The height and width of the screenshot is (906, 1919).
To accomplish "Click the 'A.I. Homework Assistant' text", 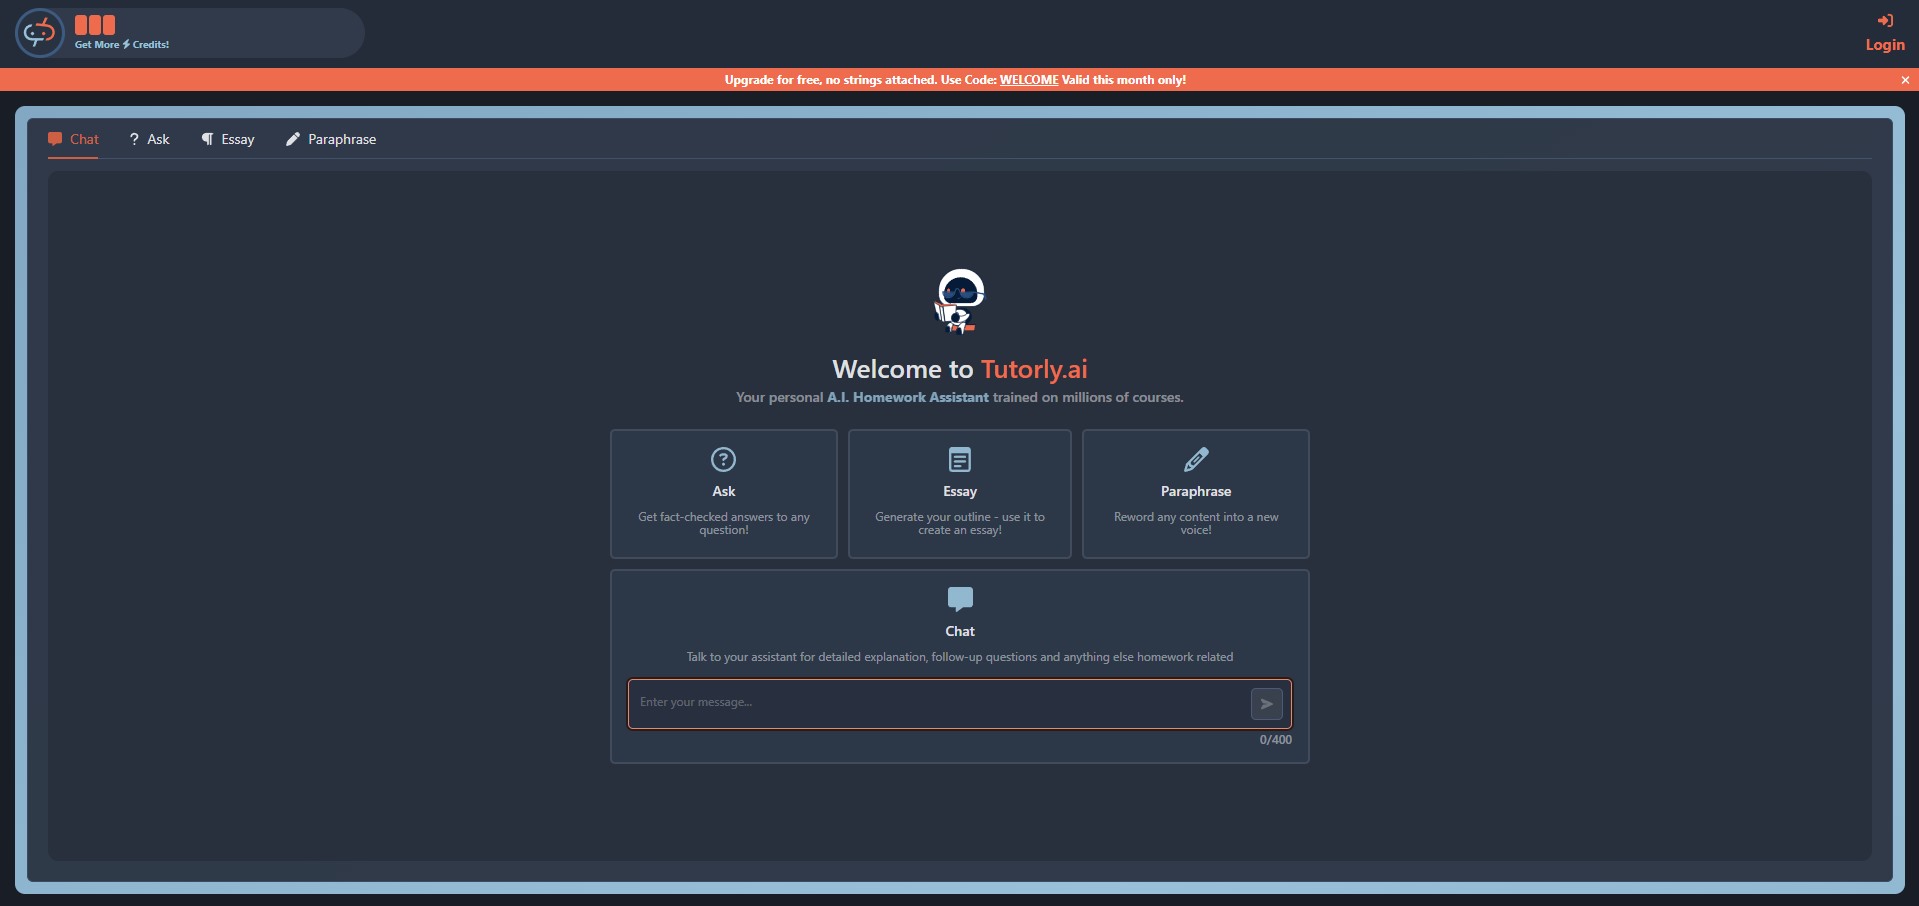I will [x=908, y=397].
